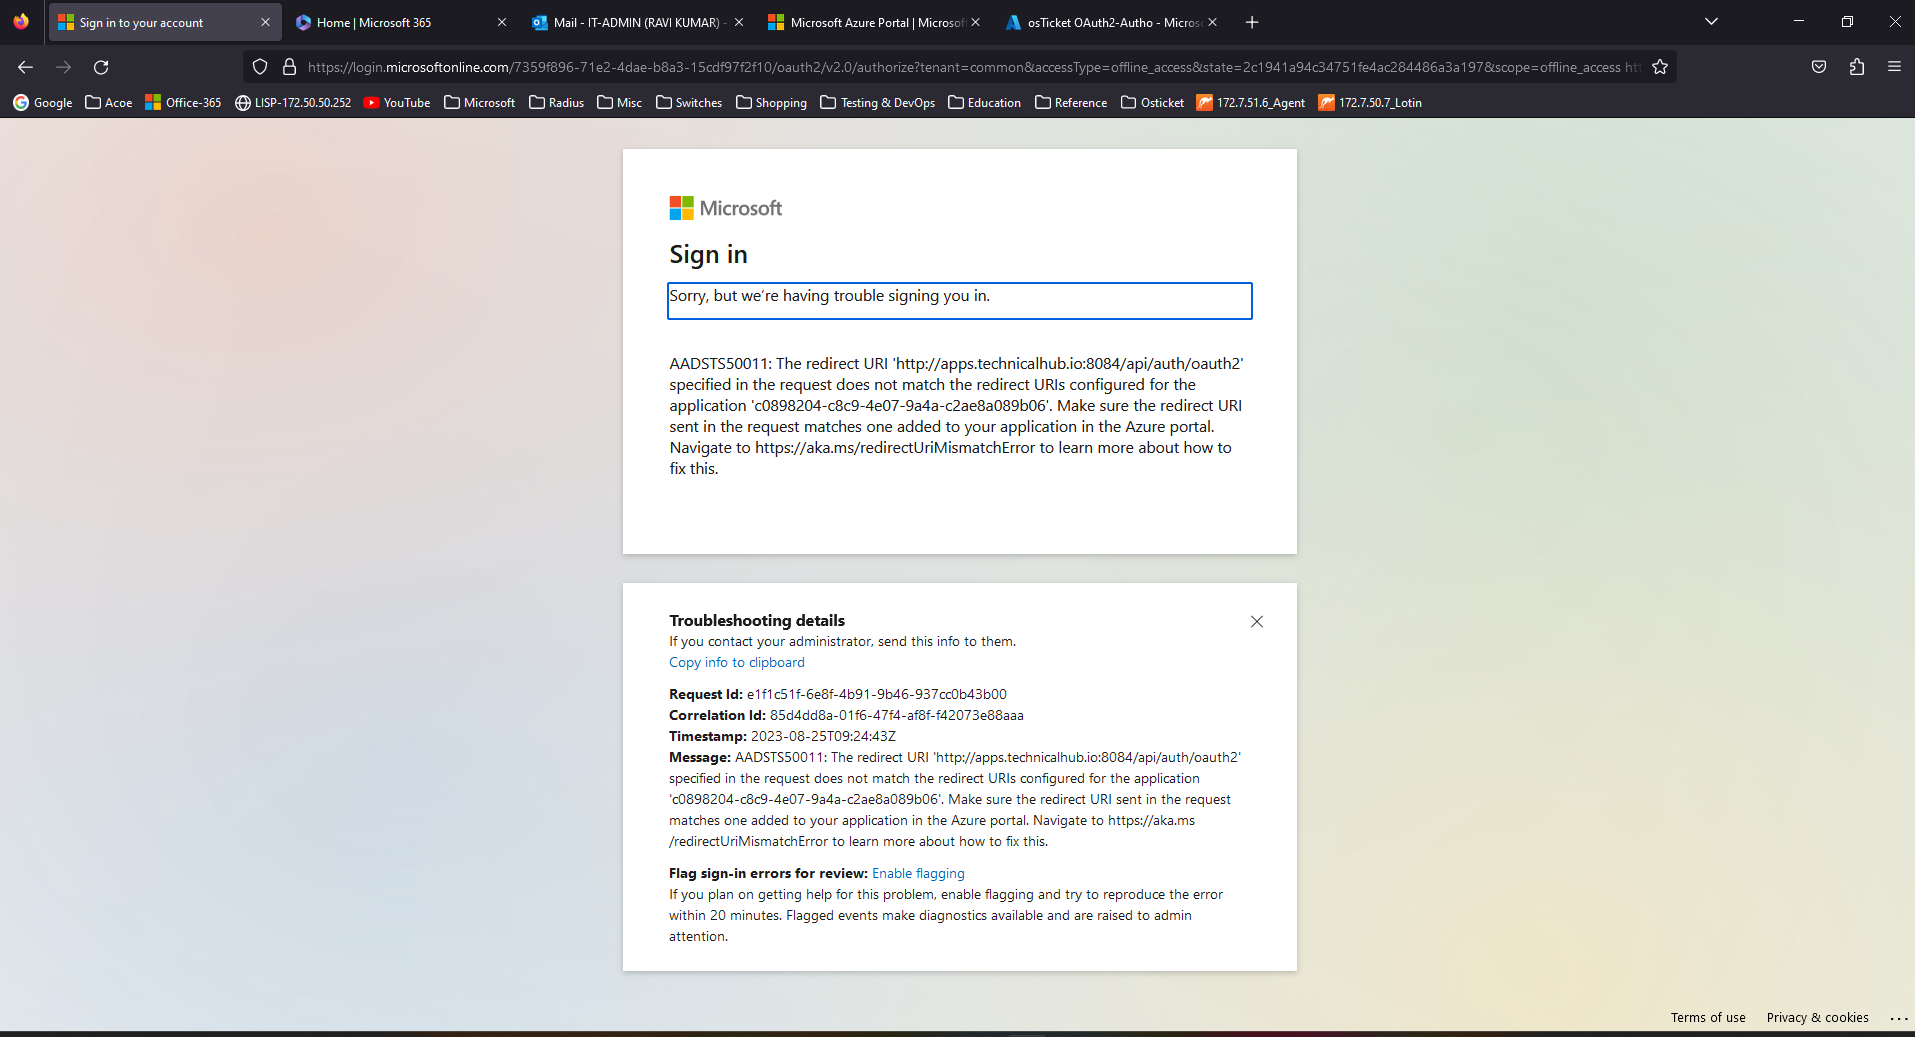Click the browser Back arrow button
1915x1037 pixels.
click(x=26, y=67)
